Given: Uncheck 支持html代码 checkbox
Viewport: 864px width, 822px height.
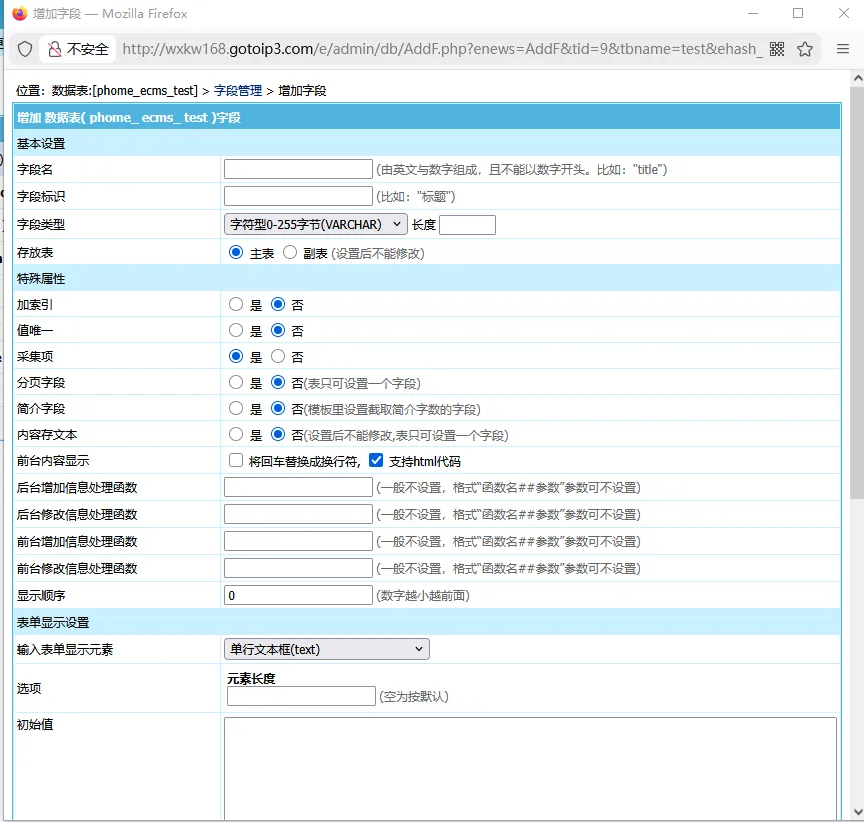Looking at the screenshot, I should point(376,460).
